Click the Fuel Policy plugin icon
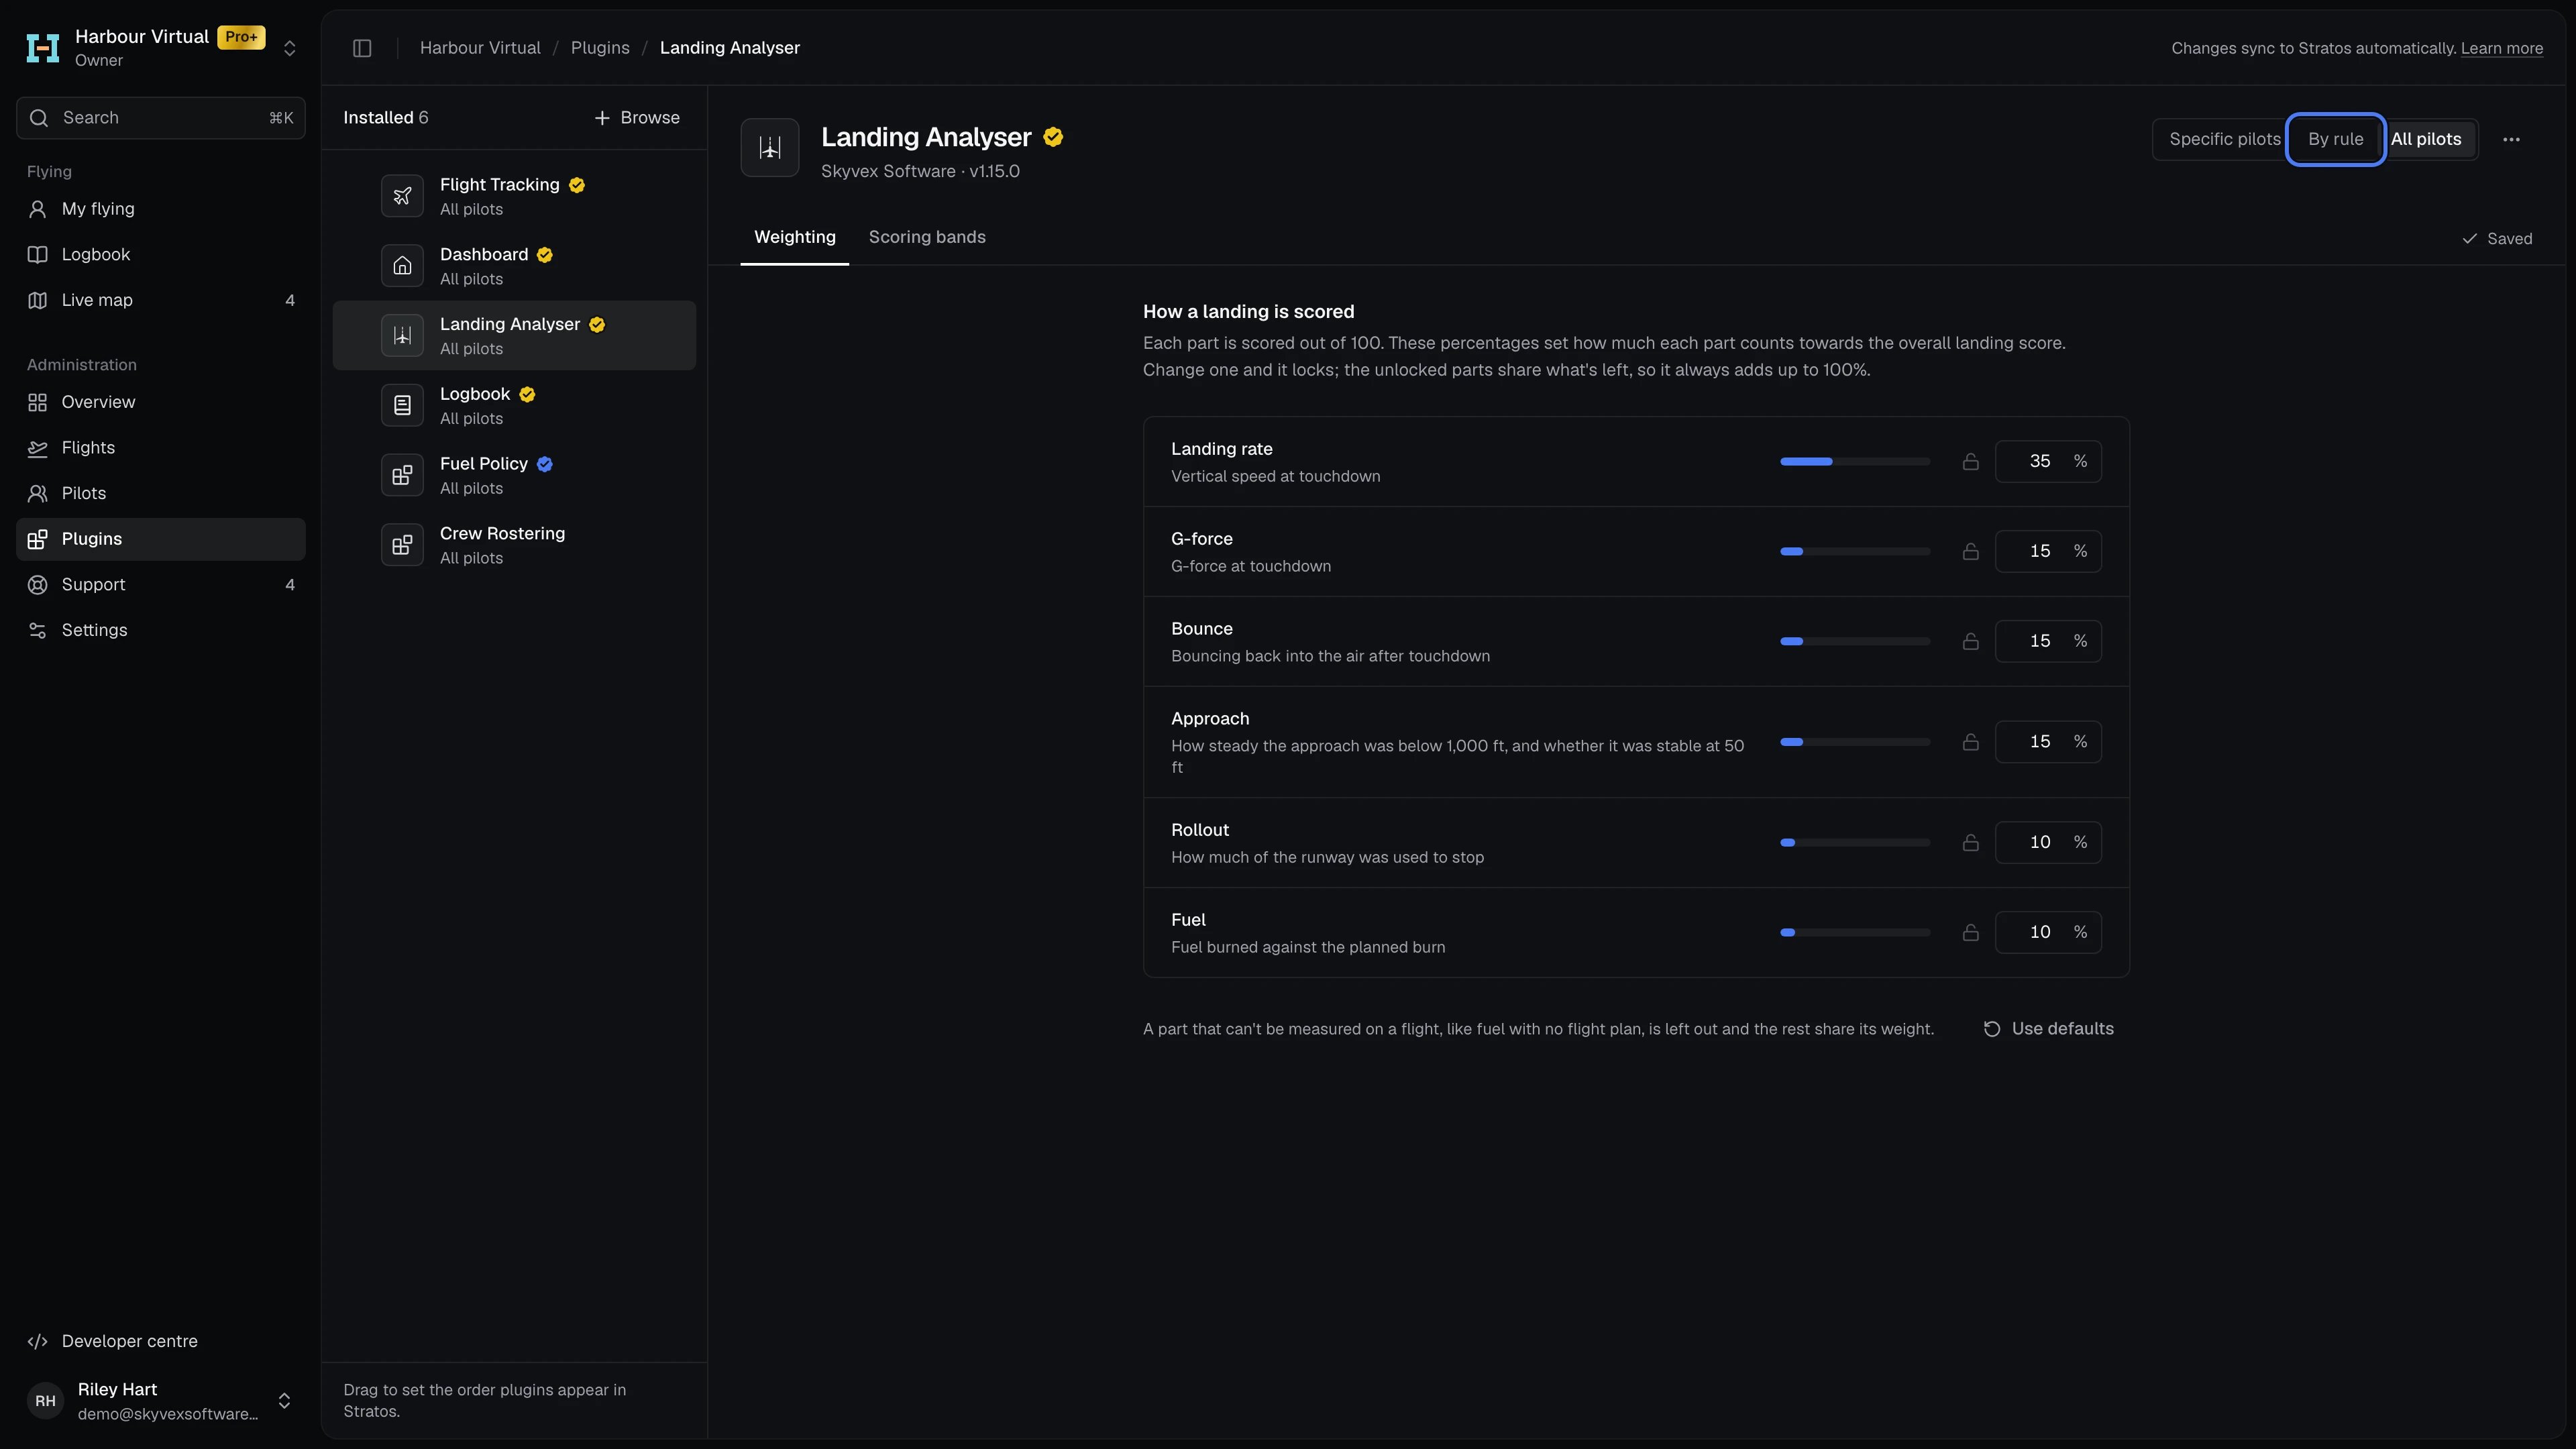This screenshot has height=1449, width=2576. tap(402, 475)
